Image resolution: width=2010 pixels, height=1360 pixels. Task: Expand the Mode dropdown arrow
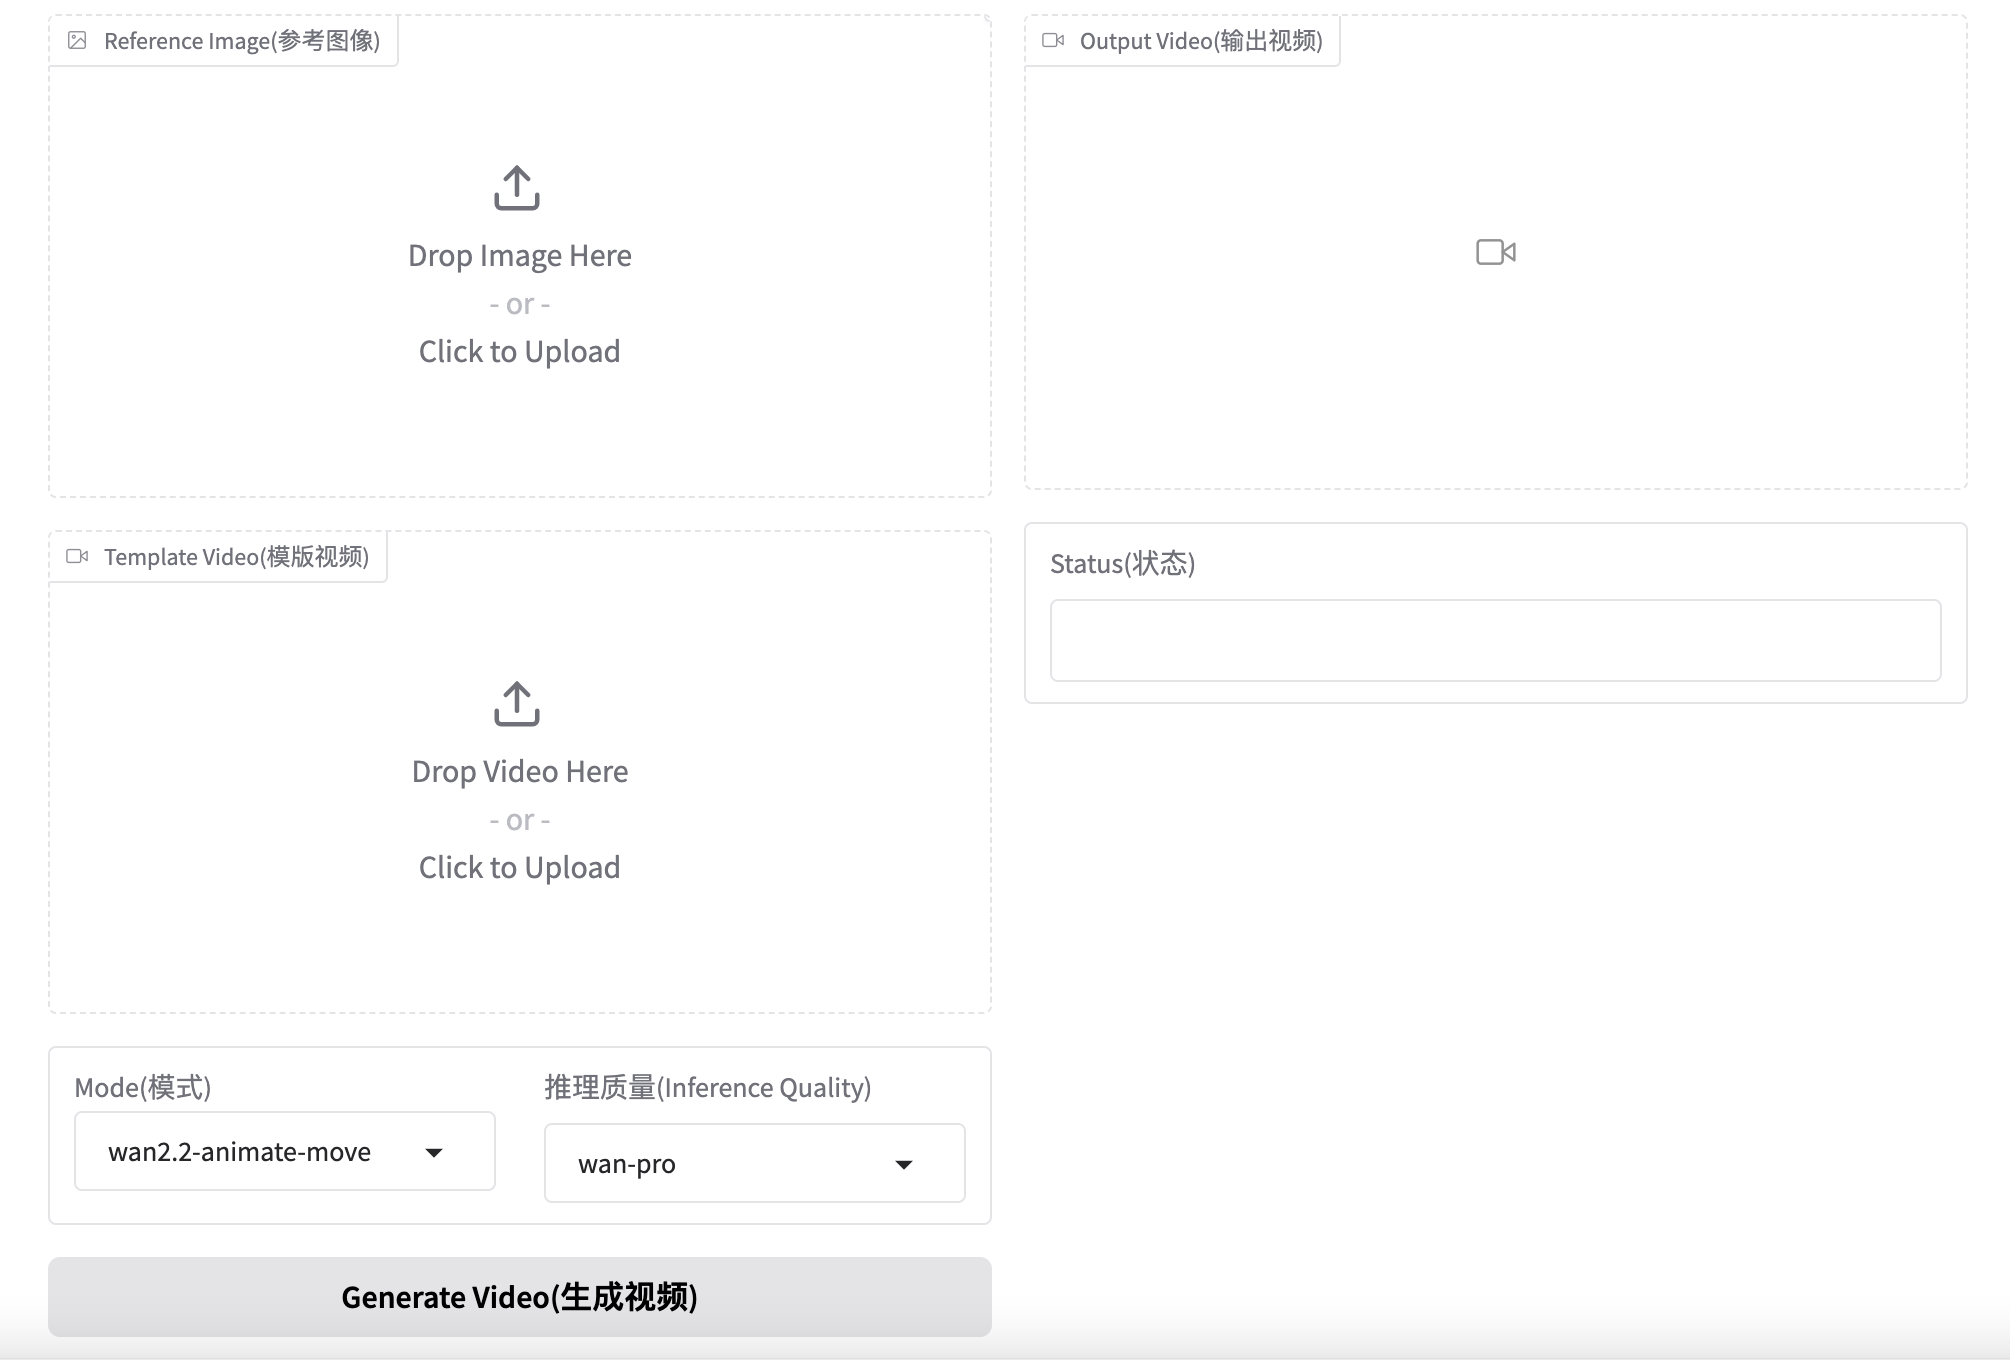click(x=434, y=1153)
